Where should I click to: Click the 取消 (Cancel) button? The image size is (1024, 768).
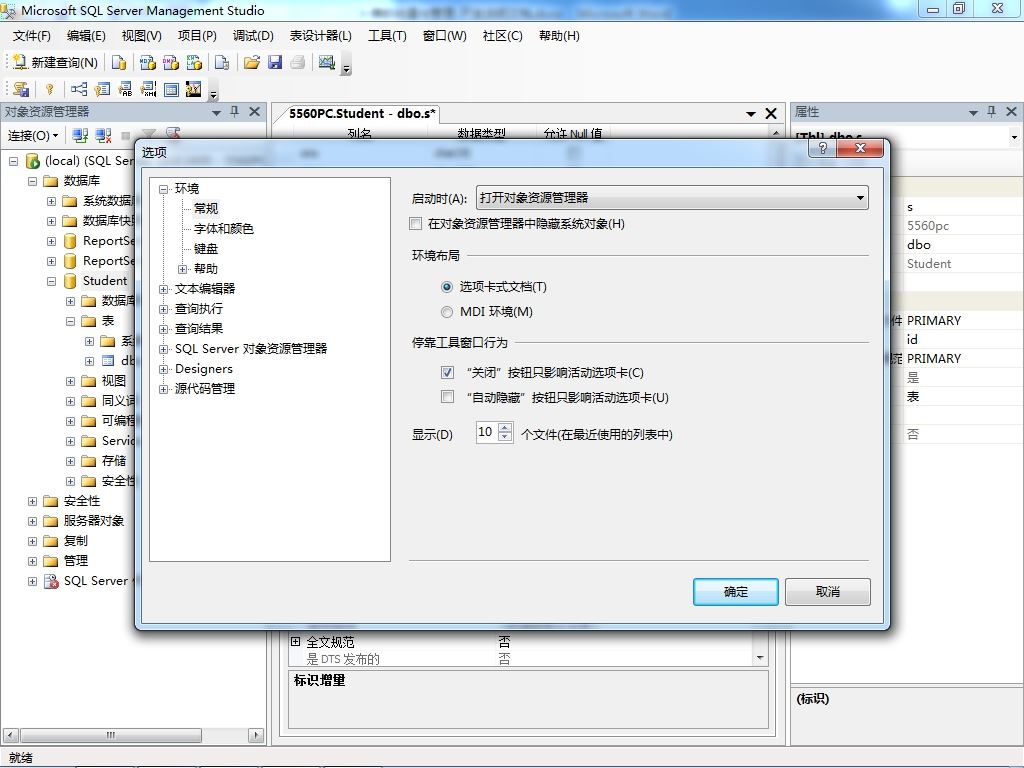tap(827, 592)
